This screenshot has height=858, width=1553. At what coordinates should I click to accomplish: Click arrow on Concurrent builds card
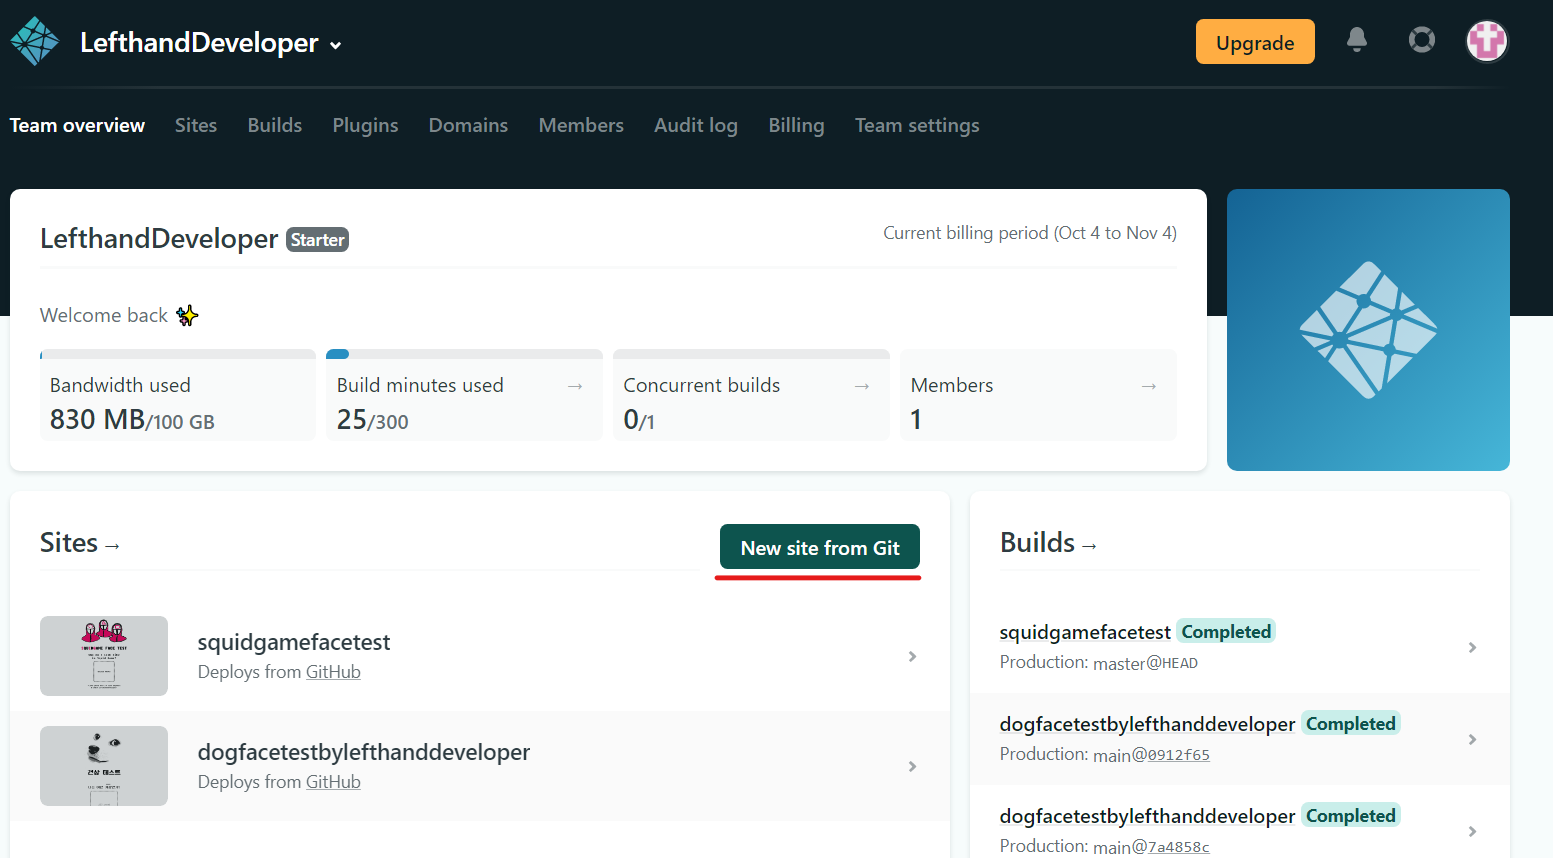pos(862,386)
